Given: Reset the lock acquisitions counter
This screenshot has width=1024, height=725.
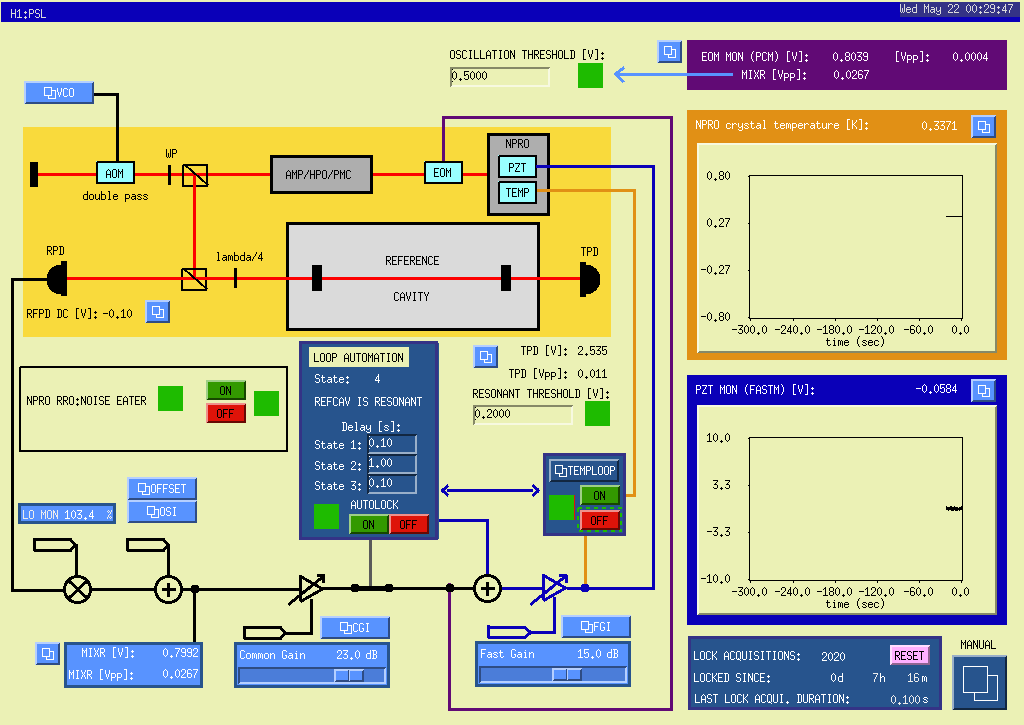Looking at the screenshot, I should pyautogui.click(x=910, y=656).
